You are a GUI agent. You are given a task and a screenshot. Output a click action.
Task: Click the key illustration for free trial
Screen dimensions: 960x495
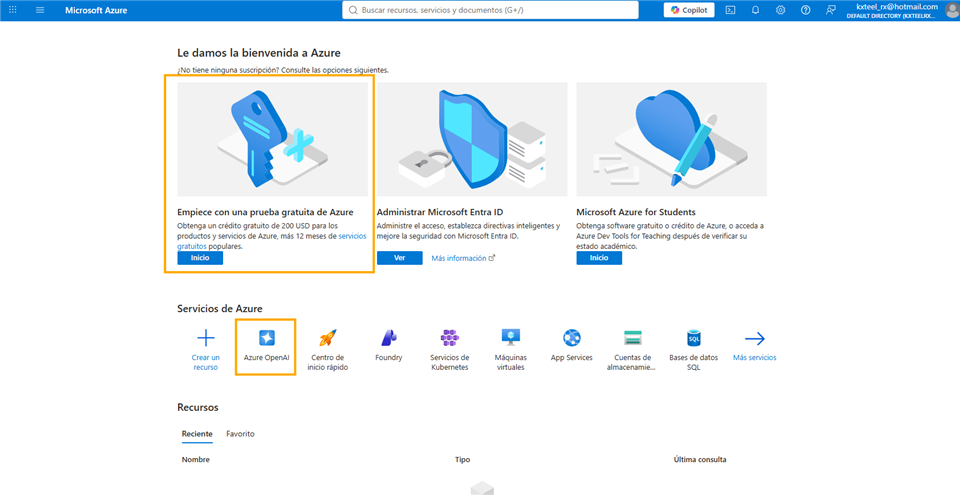[272, 139]
